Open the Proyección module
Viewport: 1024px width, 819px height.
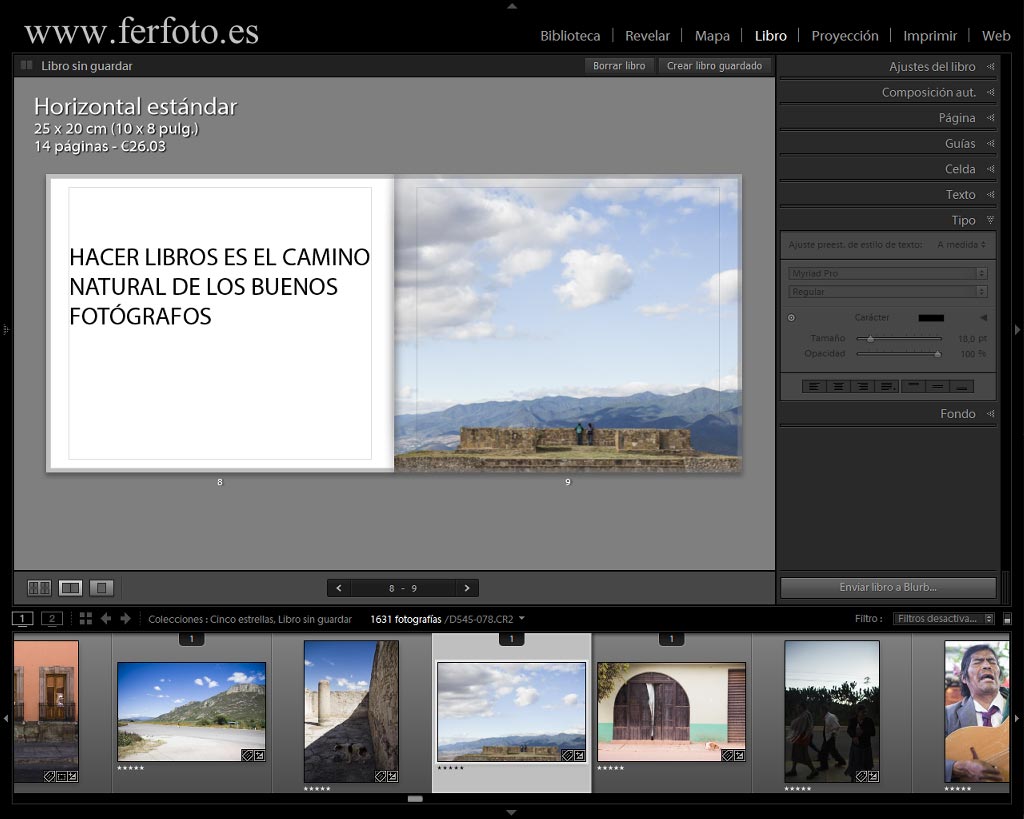pyautogui.click(x=845, y=36)
